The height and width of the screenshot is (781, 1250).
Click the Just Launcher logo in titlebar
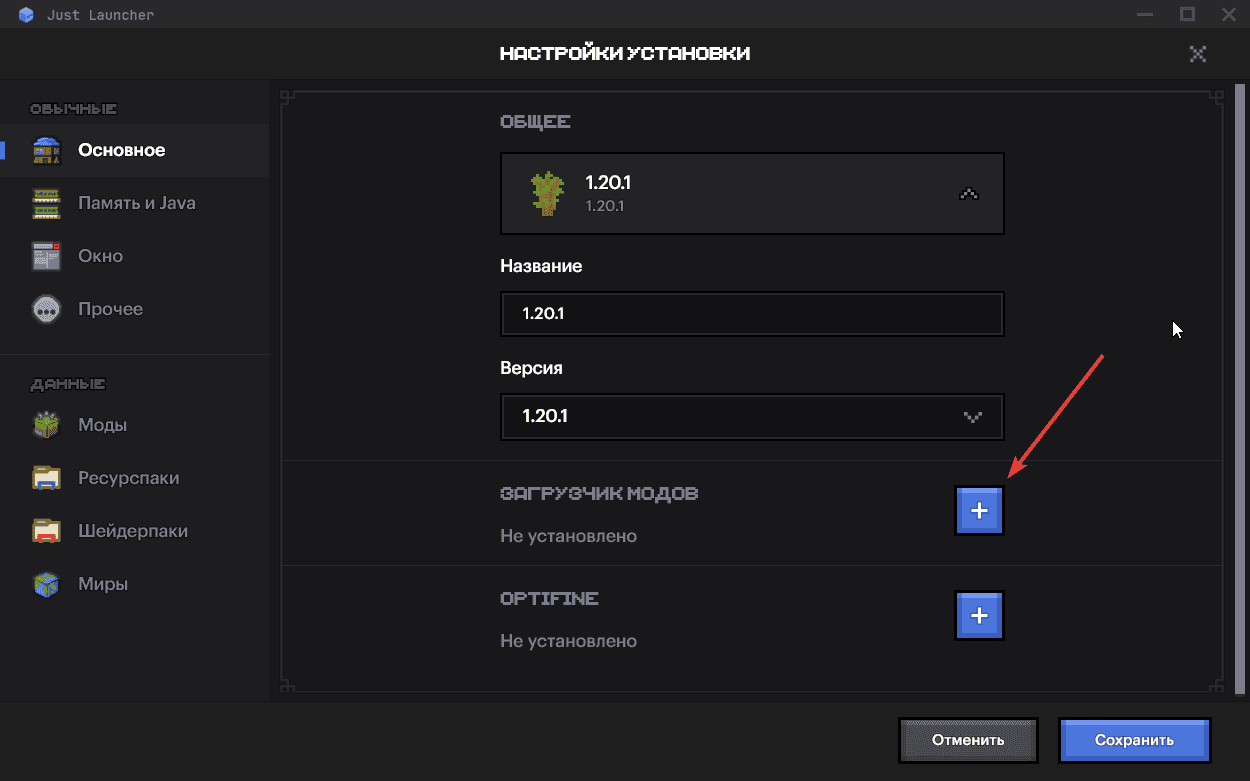point(25,14)
